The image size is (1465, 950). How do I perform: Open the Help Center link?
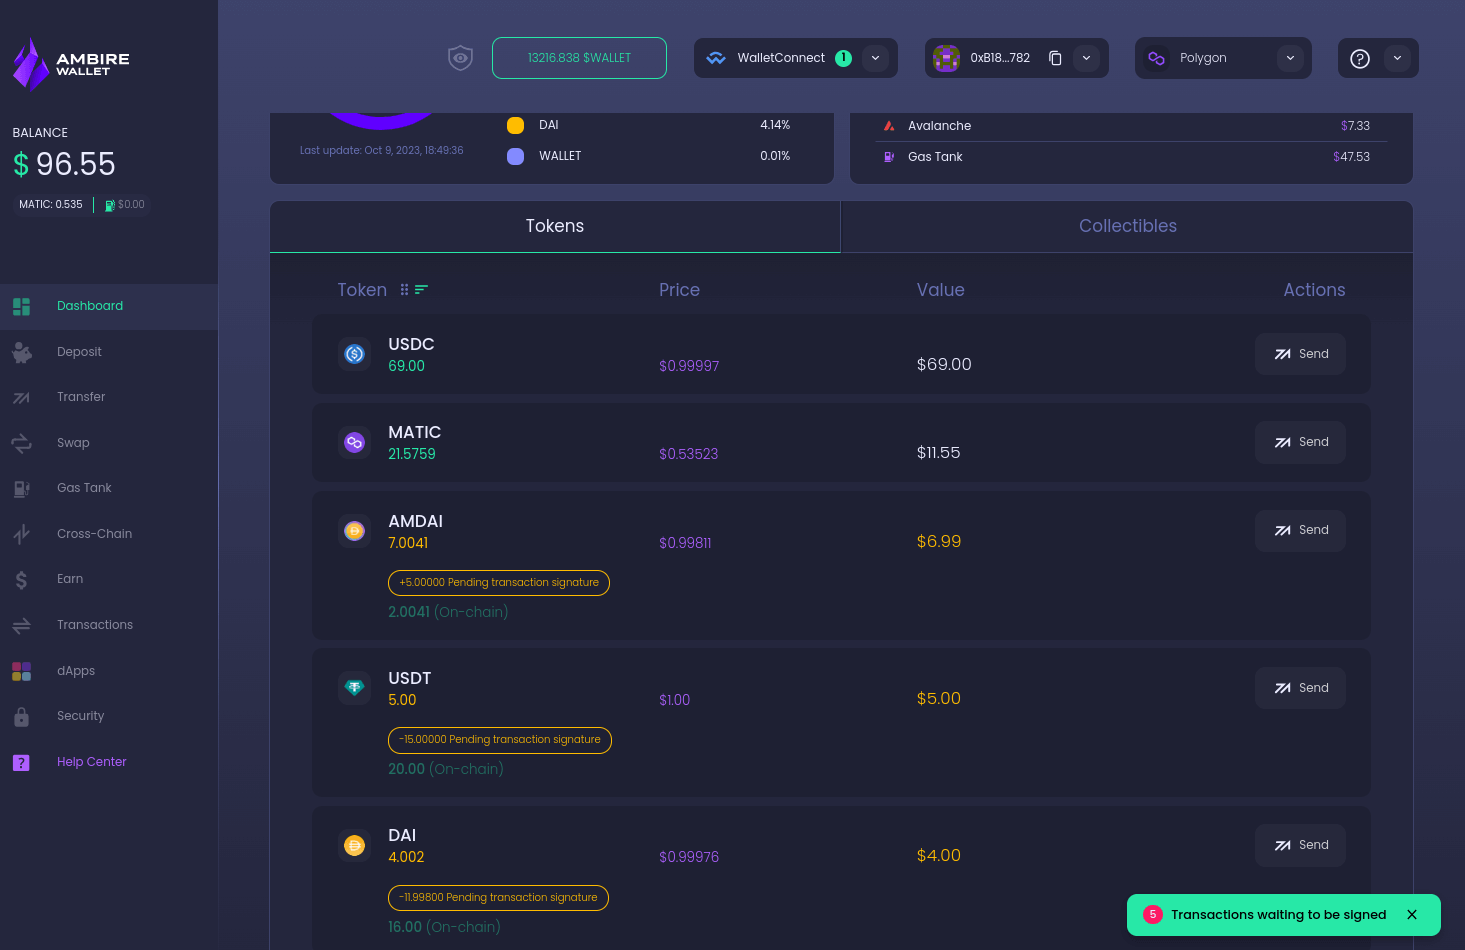tap(109, 762)
